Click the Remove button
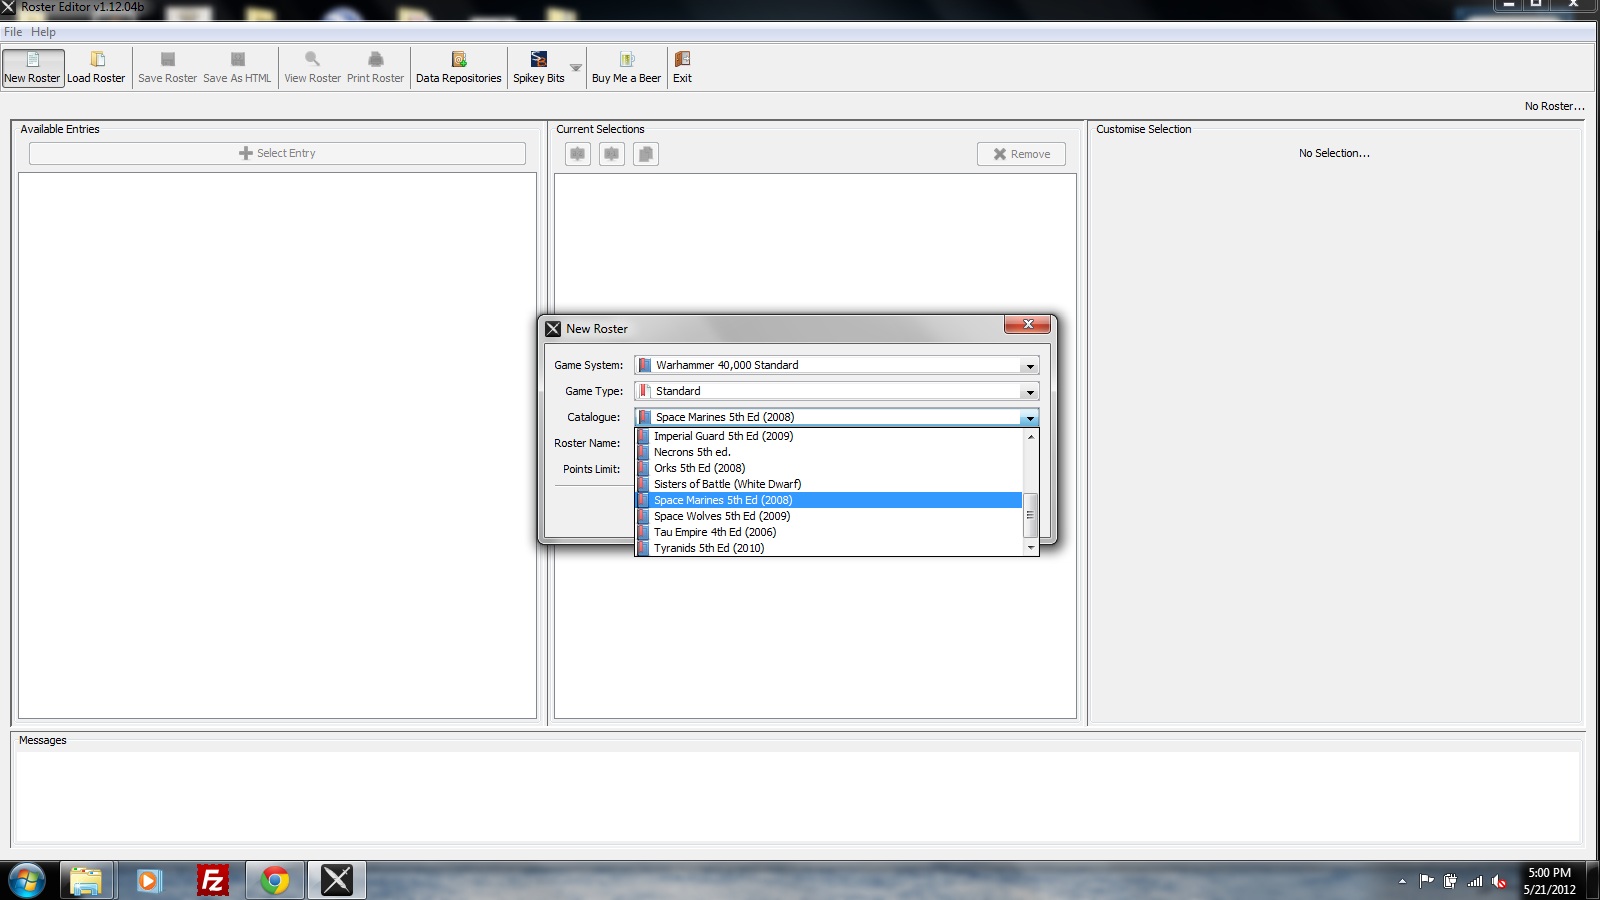The height and width of the screenshot is (900, 1600). click(1021, 154)
